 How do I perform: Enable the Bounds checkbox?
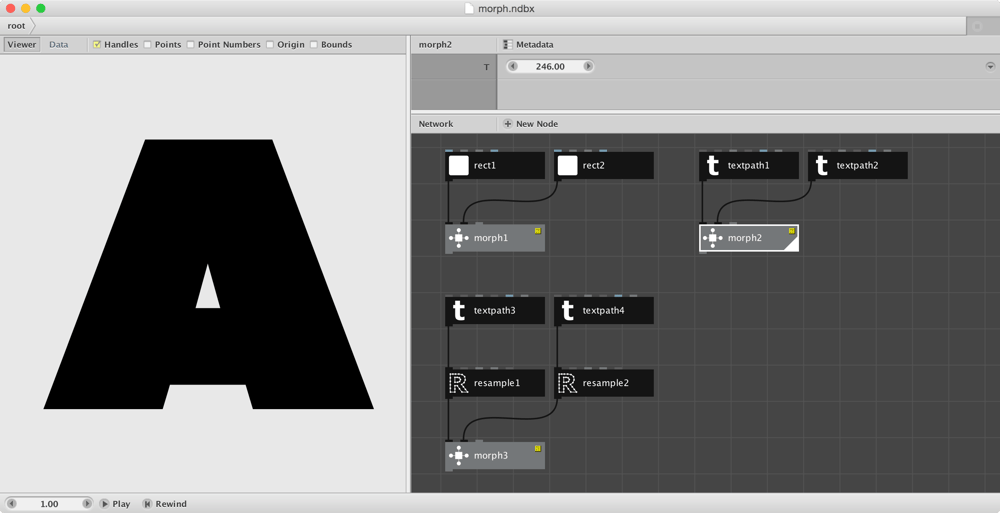coord(314,45)
